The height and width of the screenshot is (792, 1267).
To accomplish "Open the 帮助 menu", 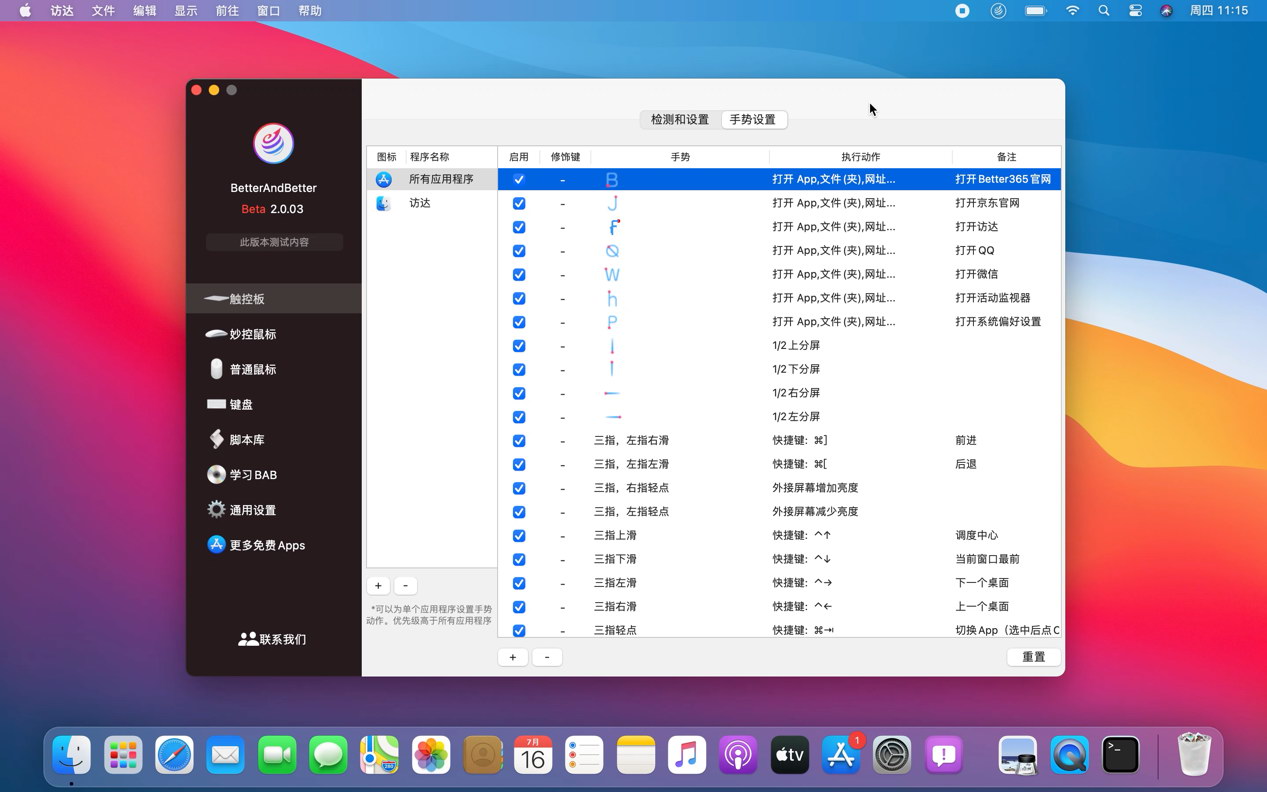I will (x=309, y=11).
